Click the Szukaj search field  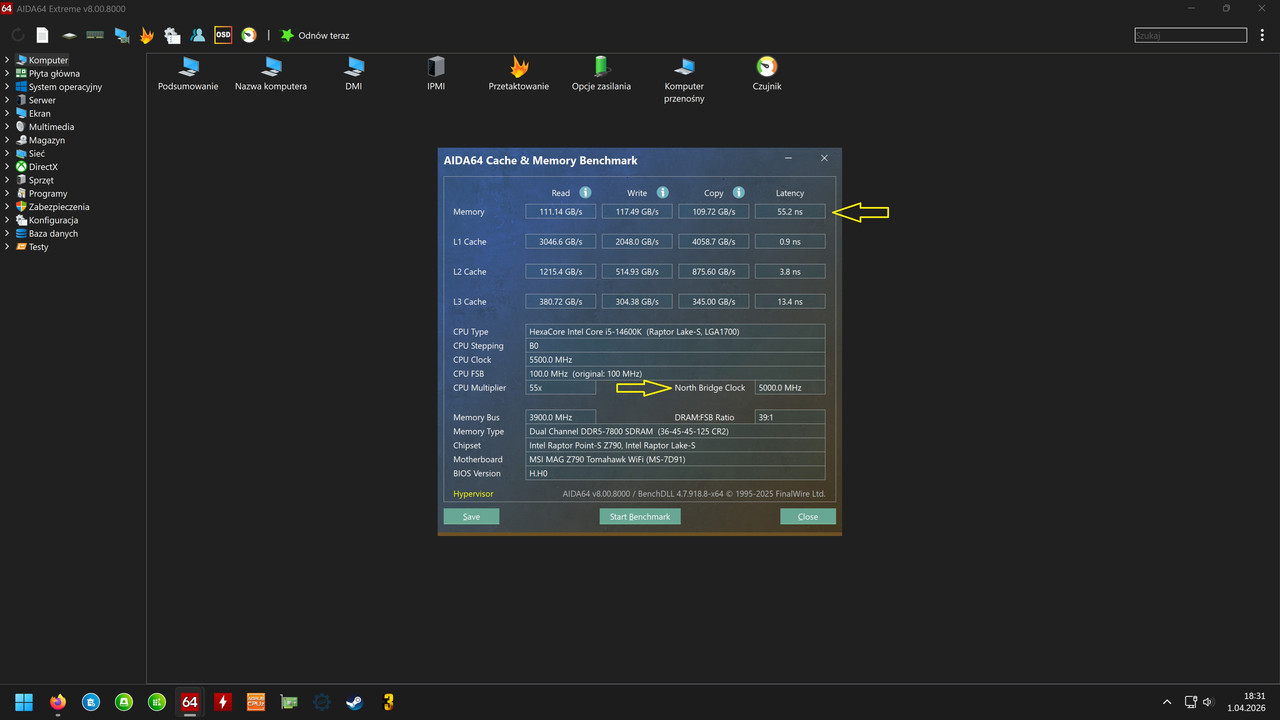coord(1191,35)
